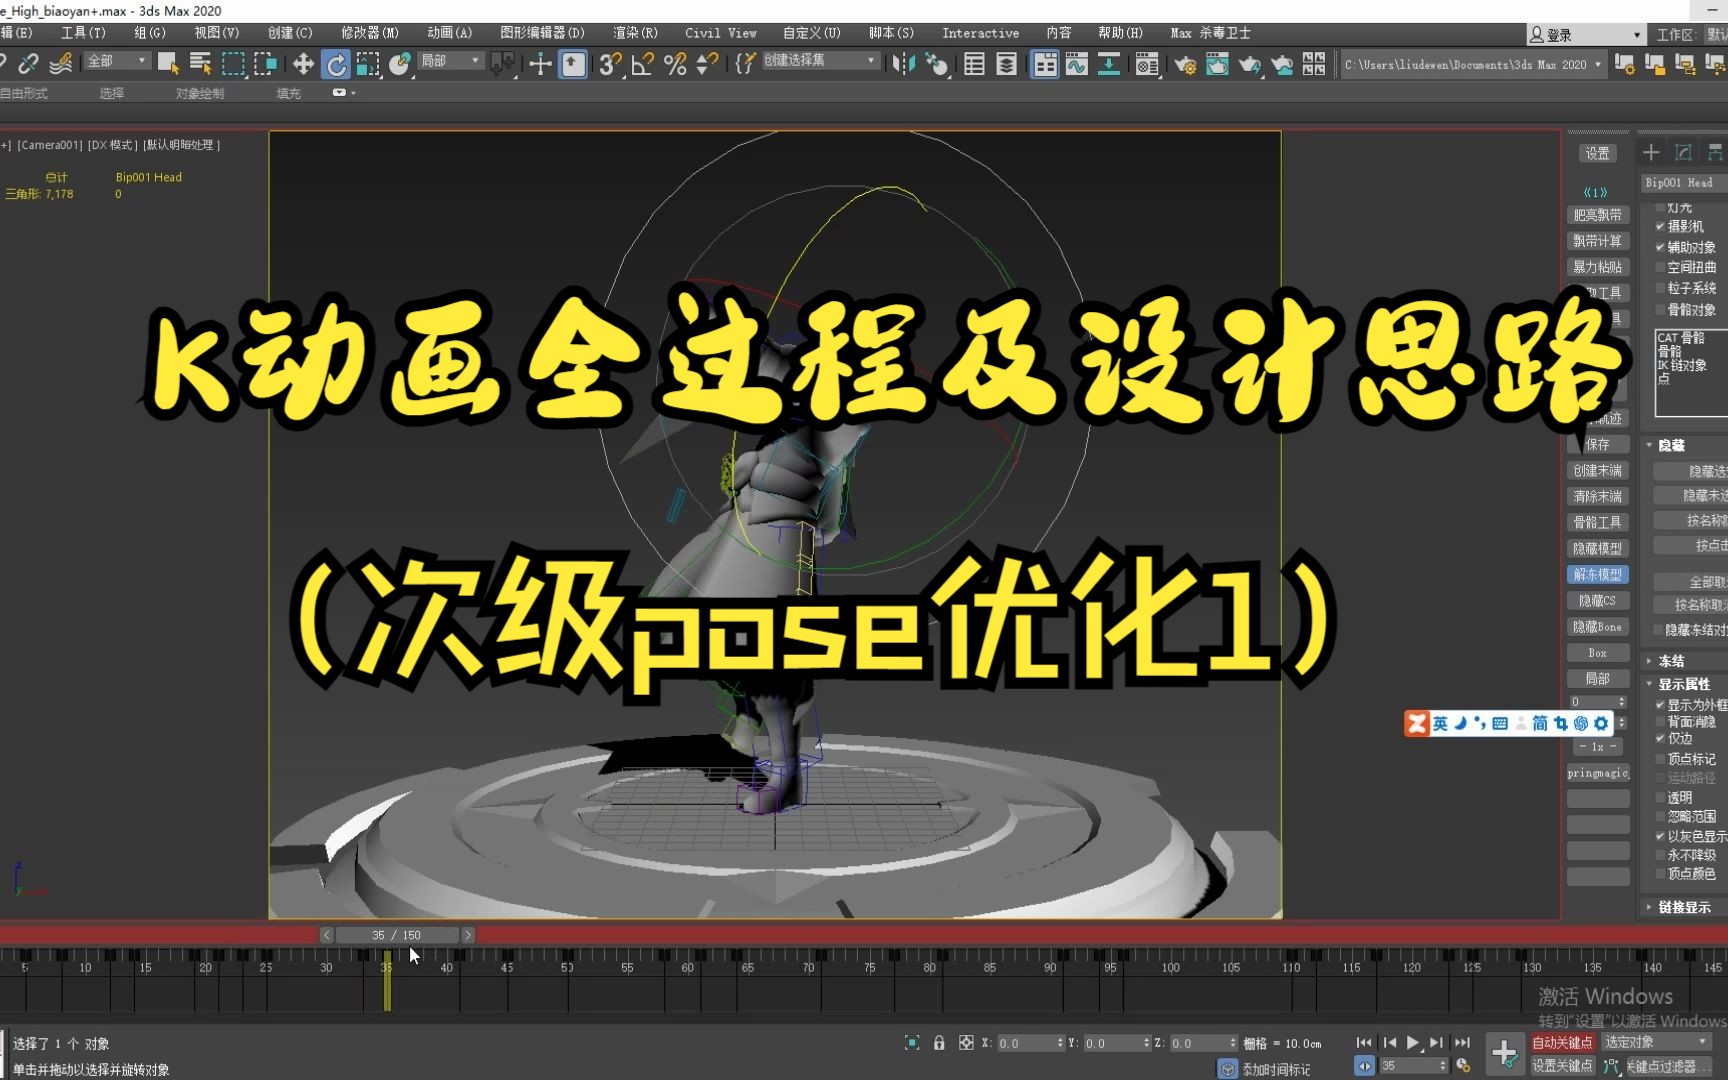
Task: Step time slider forward with right arrow
Action: 467,935
